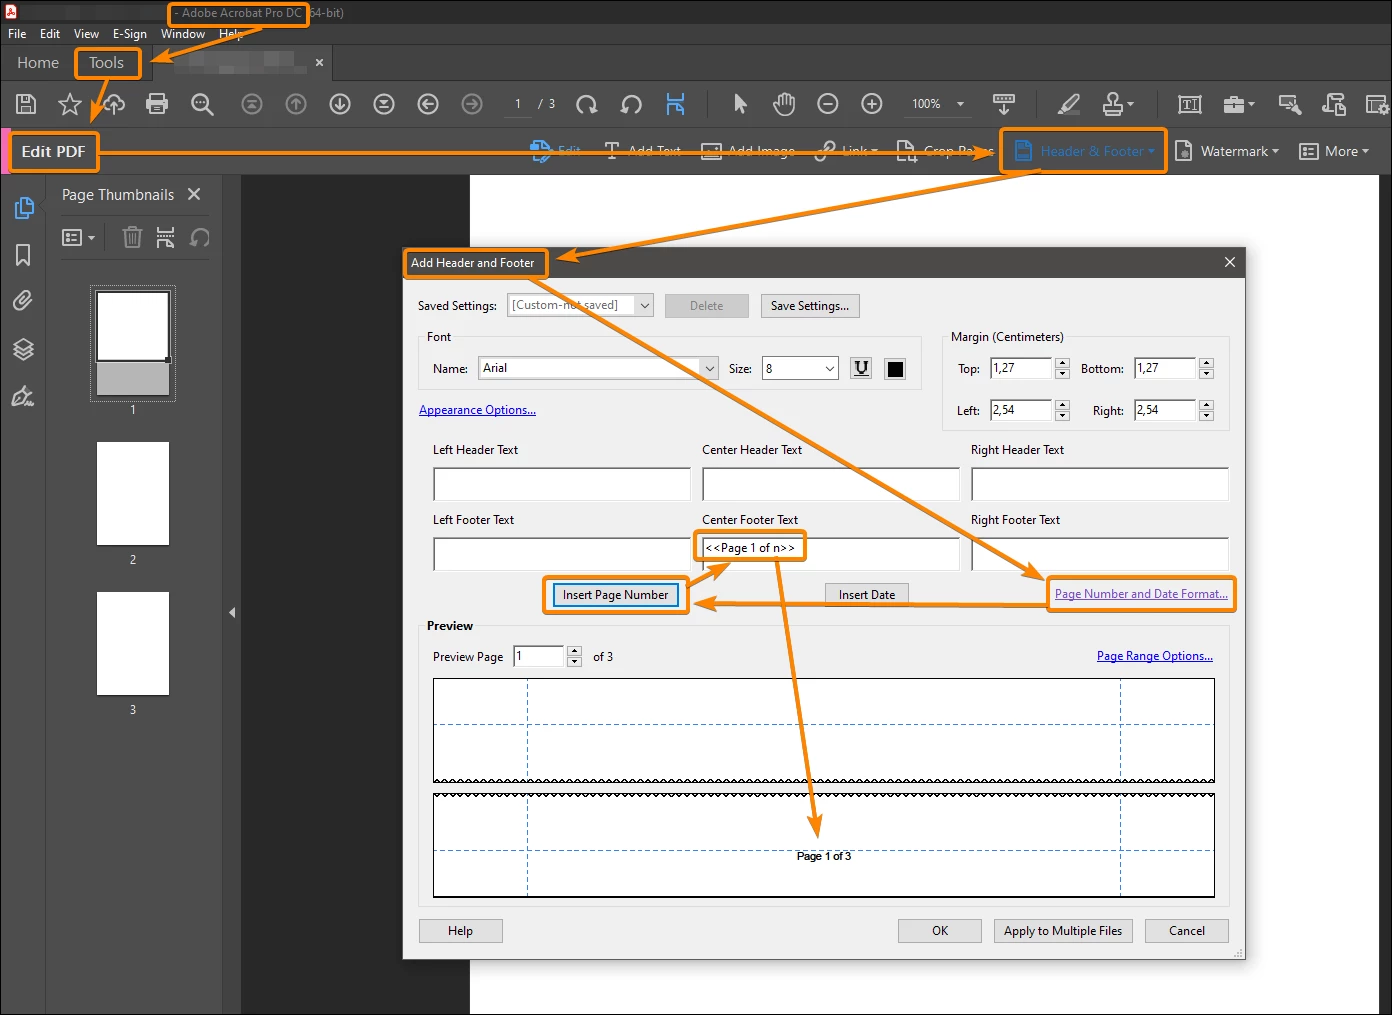Open the black font color swatch
Viewport: 1392px width, 1015px height.
tap(895, 368)
